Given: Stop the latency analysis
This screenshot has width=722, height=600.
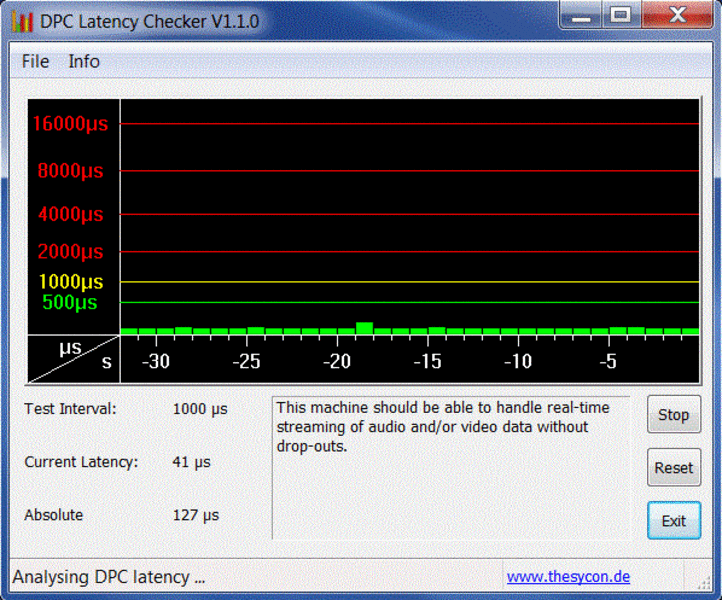Looking at the screenshot, I should pyautogui.click(x=674, y=414).
